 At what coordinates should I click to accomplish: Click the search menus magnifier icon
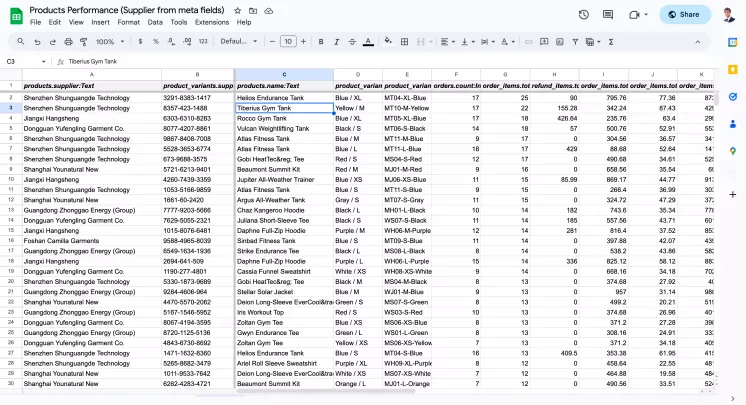click(x=20, y=42)
